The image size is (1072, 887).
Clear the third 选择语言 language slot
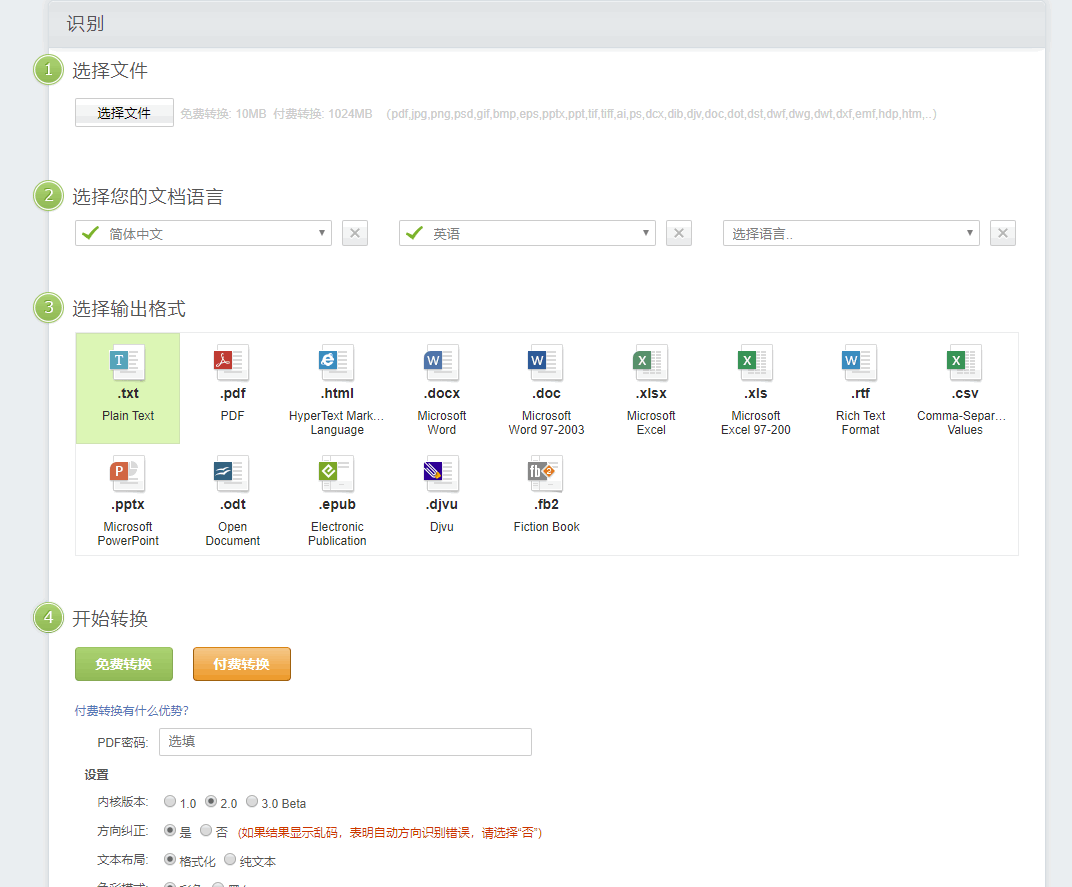(x=1003, y=233)
